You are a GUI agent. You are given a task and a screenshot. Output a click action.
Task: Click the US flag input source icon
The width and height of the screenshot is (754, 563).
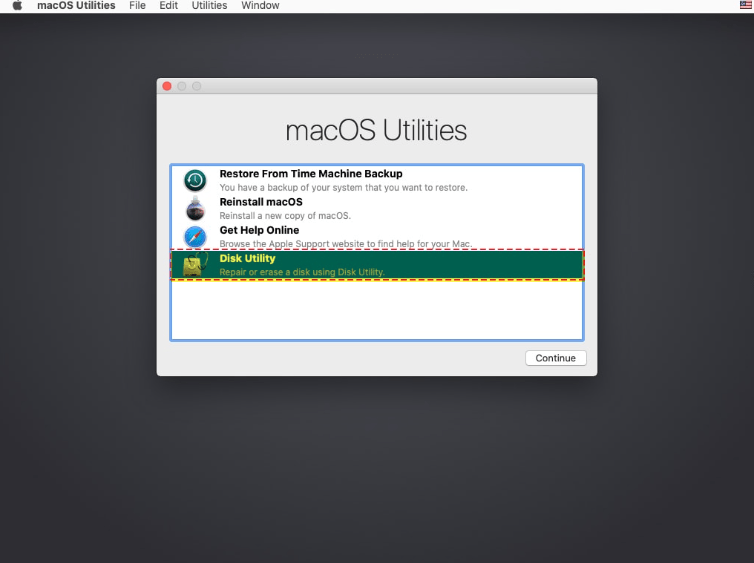click(745, 5)
